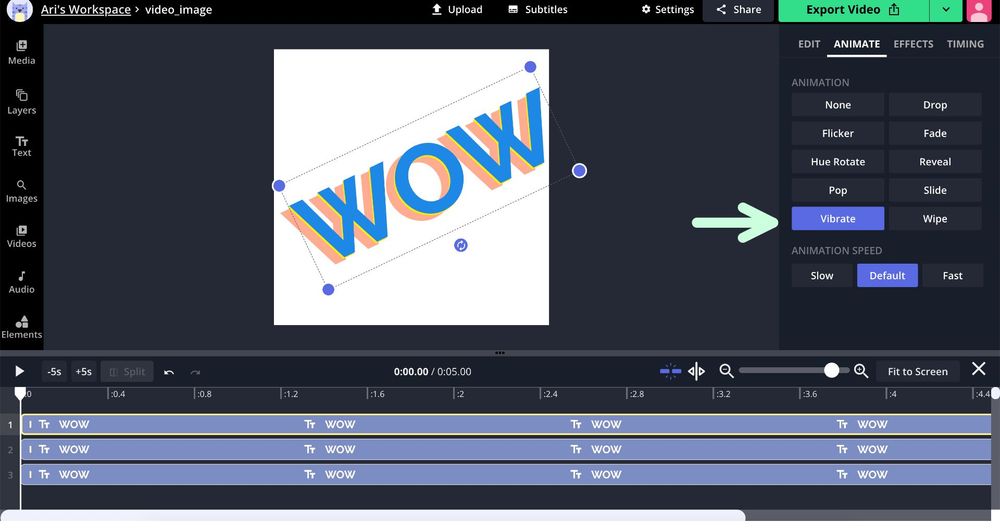Switch to the TIMING tab
Image resolution: width=1000 pixels, height=532 pixels.
pyautogui.click(x=965, y=44)
